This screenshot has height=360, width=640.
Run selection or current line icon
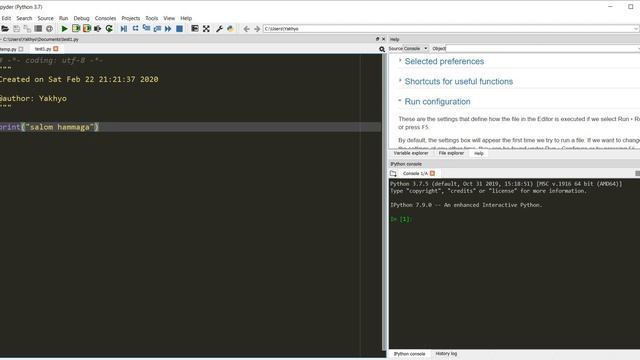pyautogui.click(x=98, y=29)
